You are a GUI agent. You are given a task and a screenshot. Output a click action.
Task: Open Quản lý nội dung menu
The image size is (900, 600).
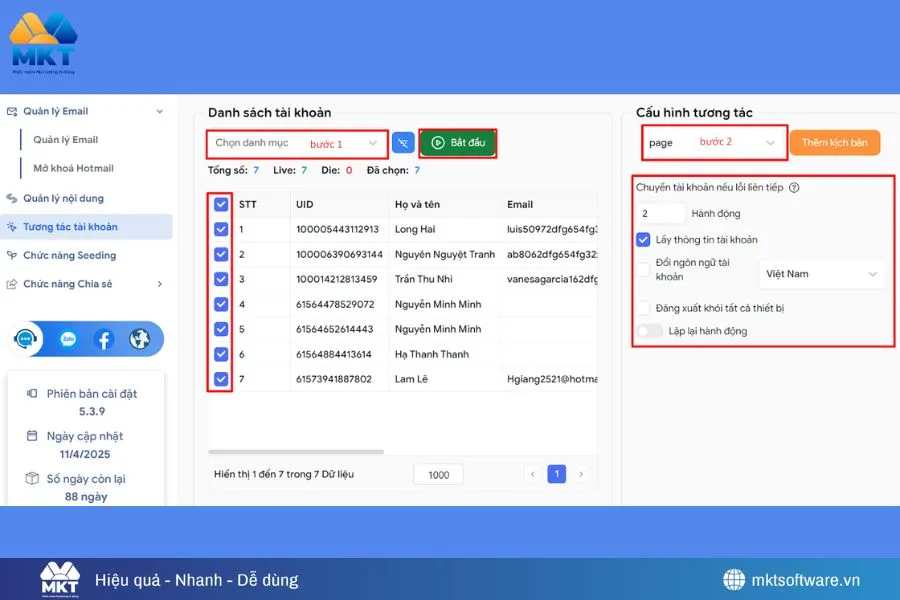pyautogui.click(x=63, y=198)
